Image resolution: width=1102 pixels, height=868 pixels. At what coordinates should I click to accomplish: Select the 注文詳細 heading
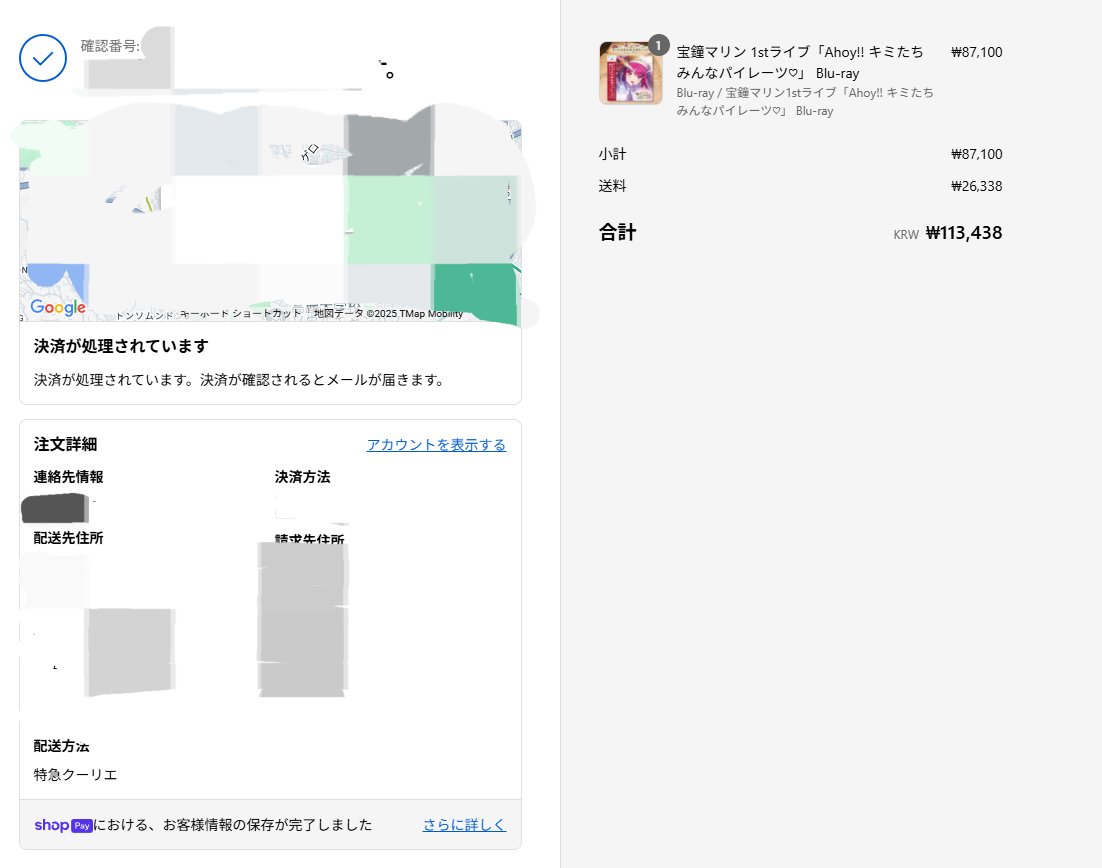coord(65,444)
